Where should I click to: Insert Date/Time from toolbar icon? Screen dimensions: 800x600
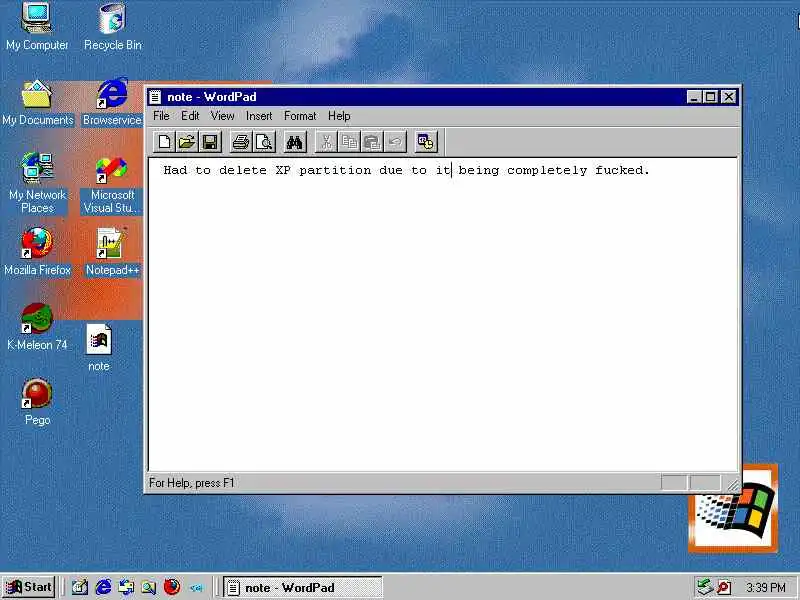426,142
